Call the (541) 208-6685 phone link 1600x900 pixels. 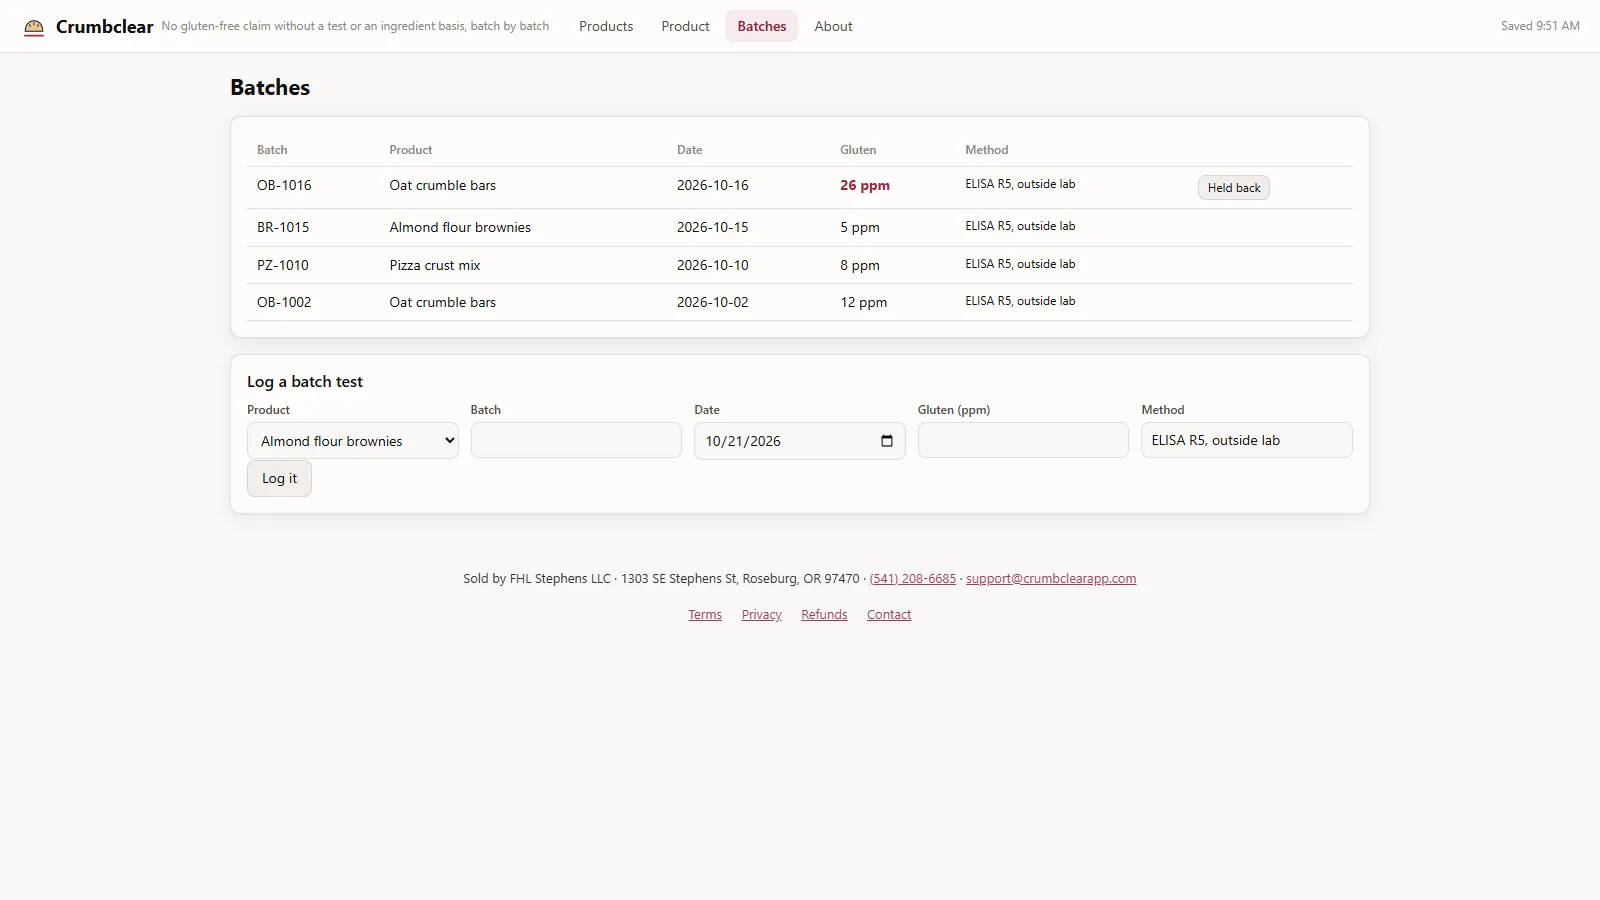click(913, 579)
